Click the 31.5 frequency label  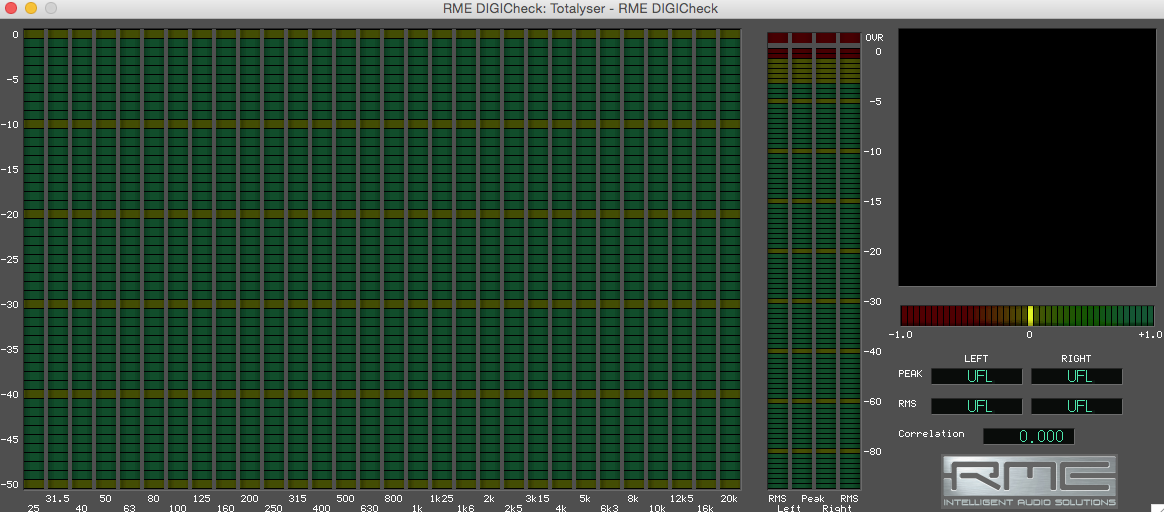pos(57,498)
